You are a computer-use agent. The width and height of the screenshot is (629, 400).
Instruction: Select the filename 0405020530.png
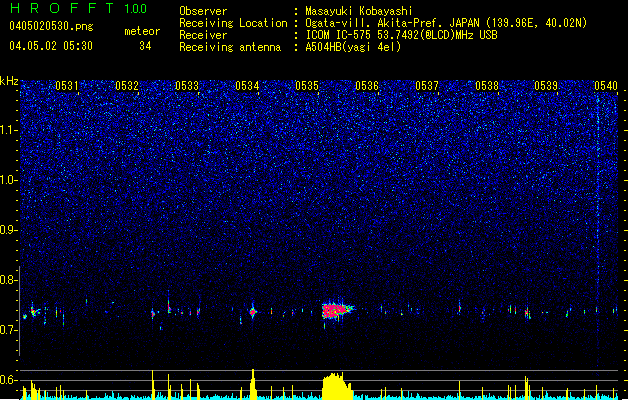(51, 26)
